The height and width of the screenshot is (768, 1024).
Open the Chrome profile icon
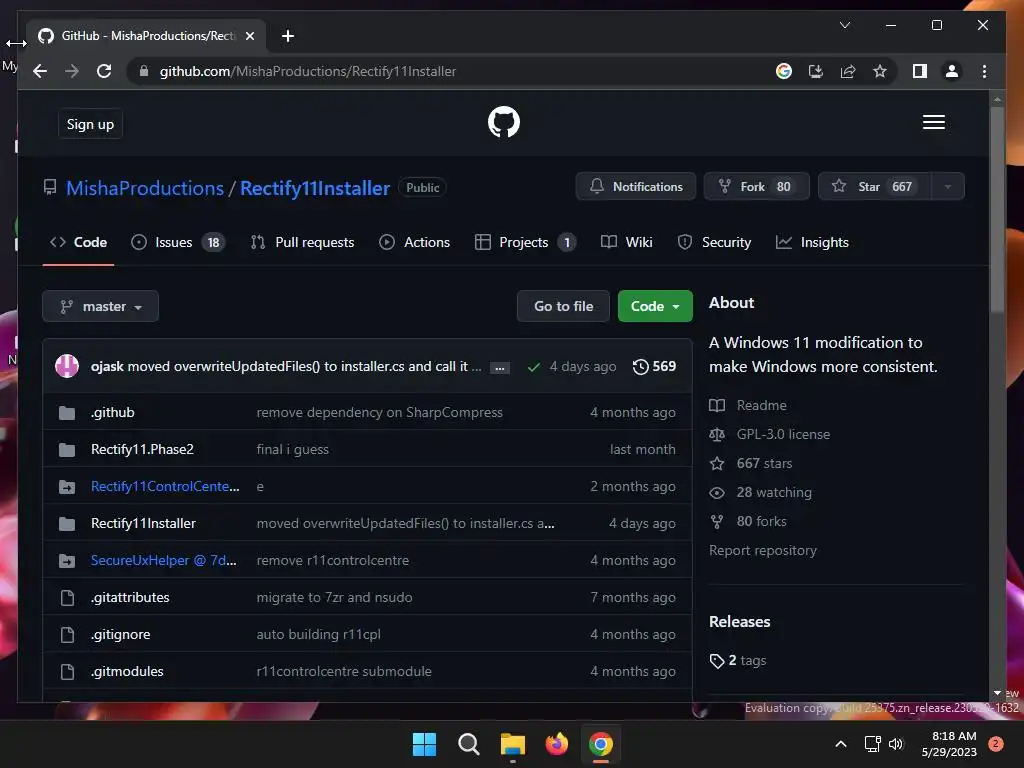[952, 71]
